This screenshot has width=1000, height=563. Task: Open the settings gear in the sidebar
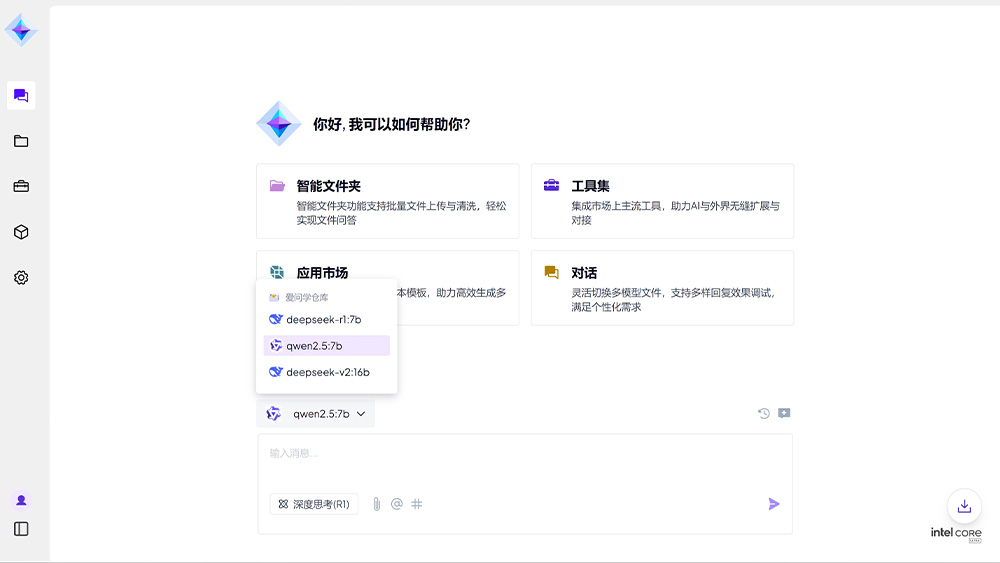pyautogui.click(x=21, y=277)
